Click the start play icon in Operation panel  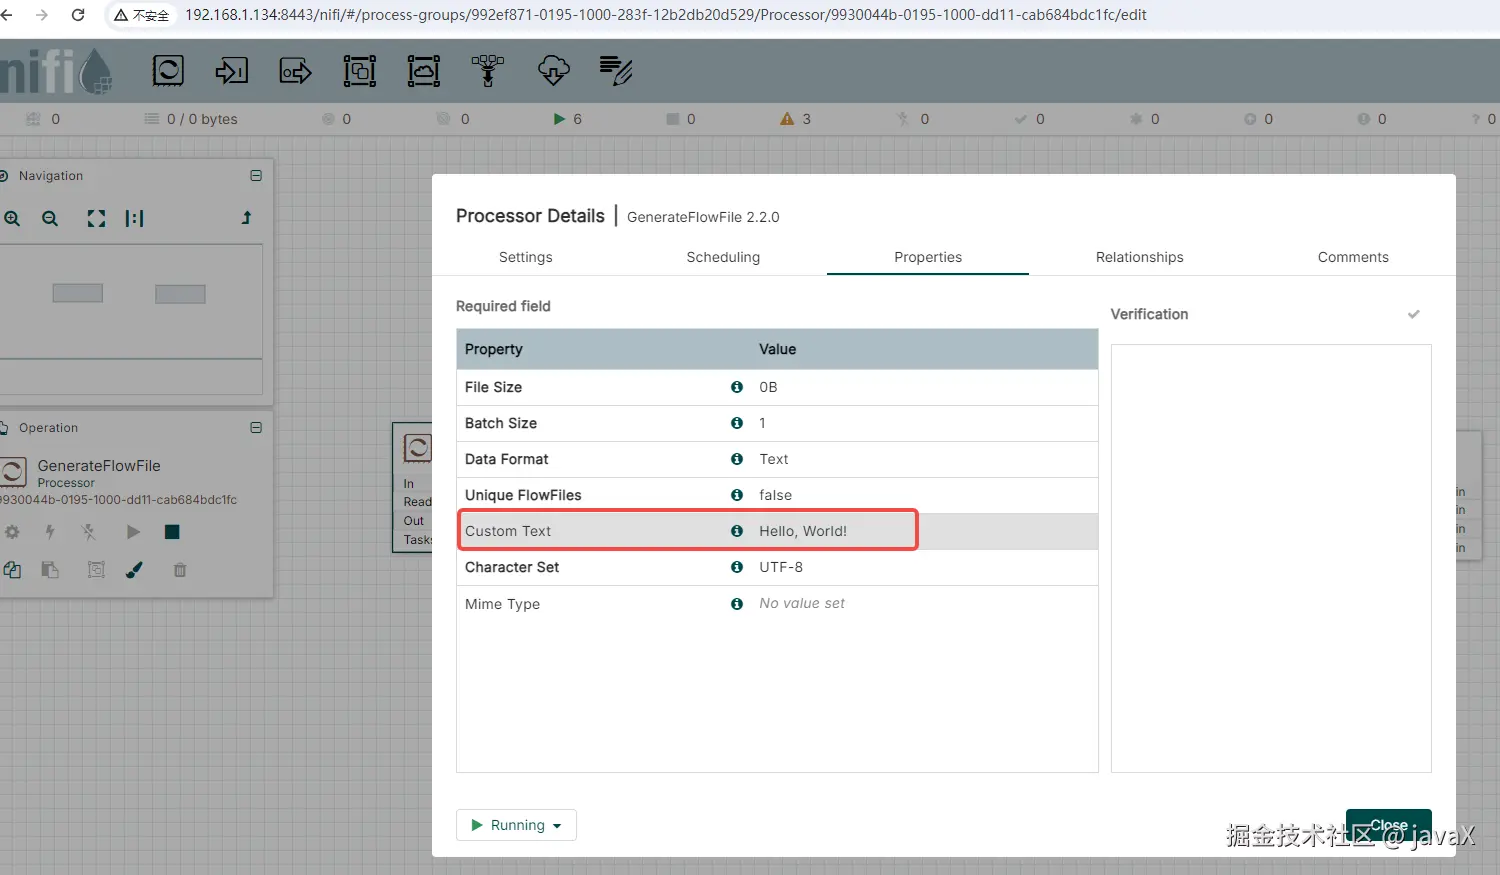pyautogui.click(x=133, y=532)
